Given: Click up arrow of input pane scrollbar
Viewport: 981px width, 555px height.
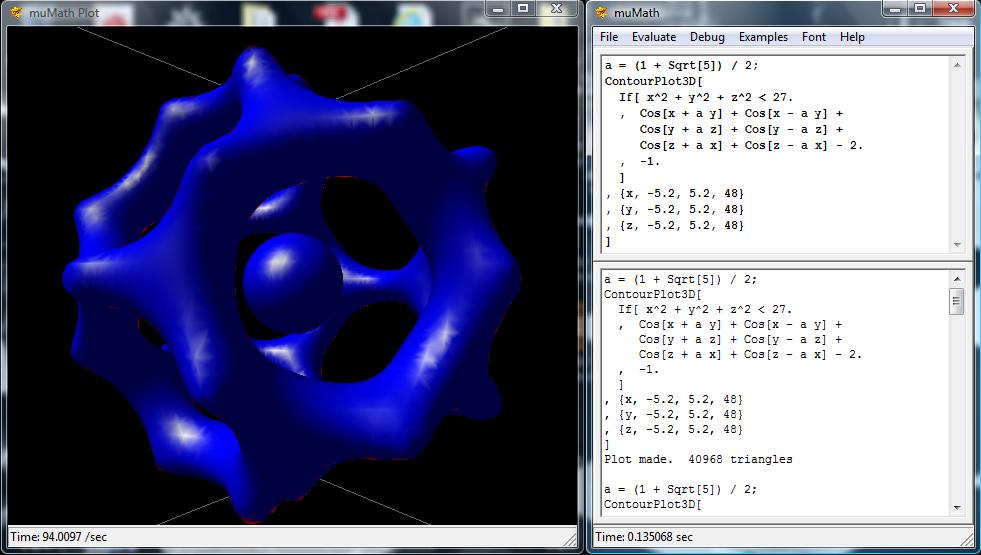Looking at the screenshot, I should pyautogui.click(x=957, y=64).
